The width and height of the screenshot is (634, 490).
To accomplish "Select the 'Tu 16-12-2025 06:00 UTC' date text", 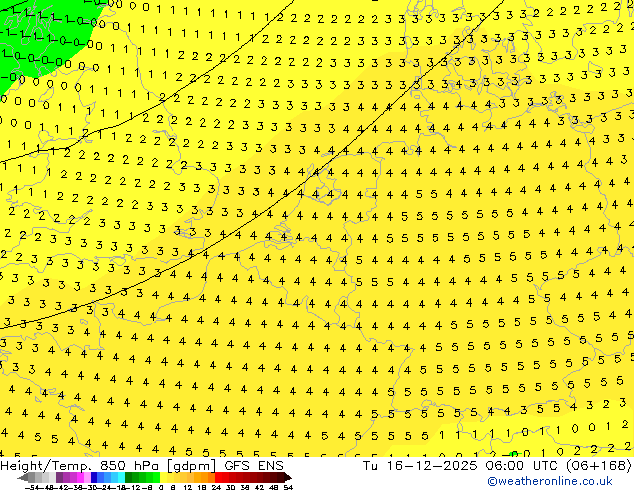I will (461, 466).
